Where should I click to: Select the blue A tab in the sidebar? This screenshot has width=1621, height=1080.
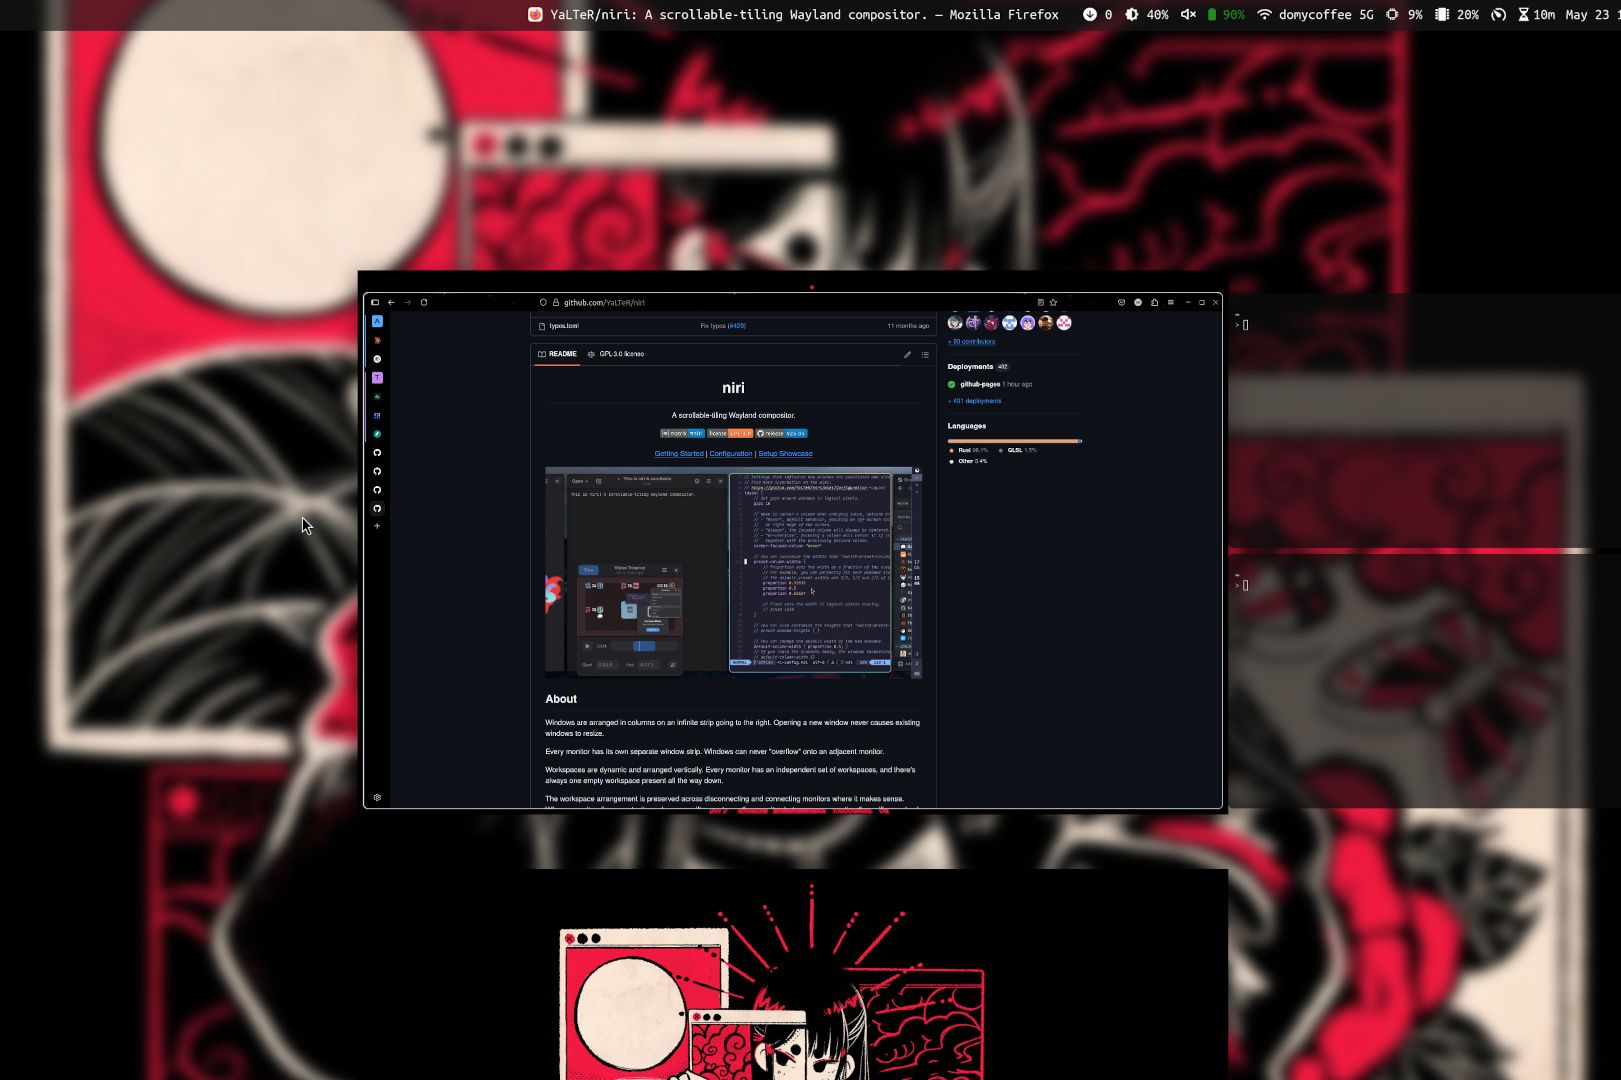click(x=377, y=321)
